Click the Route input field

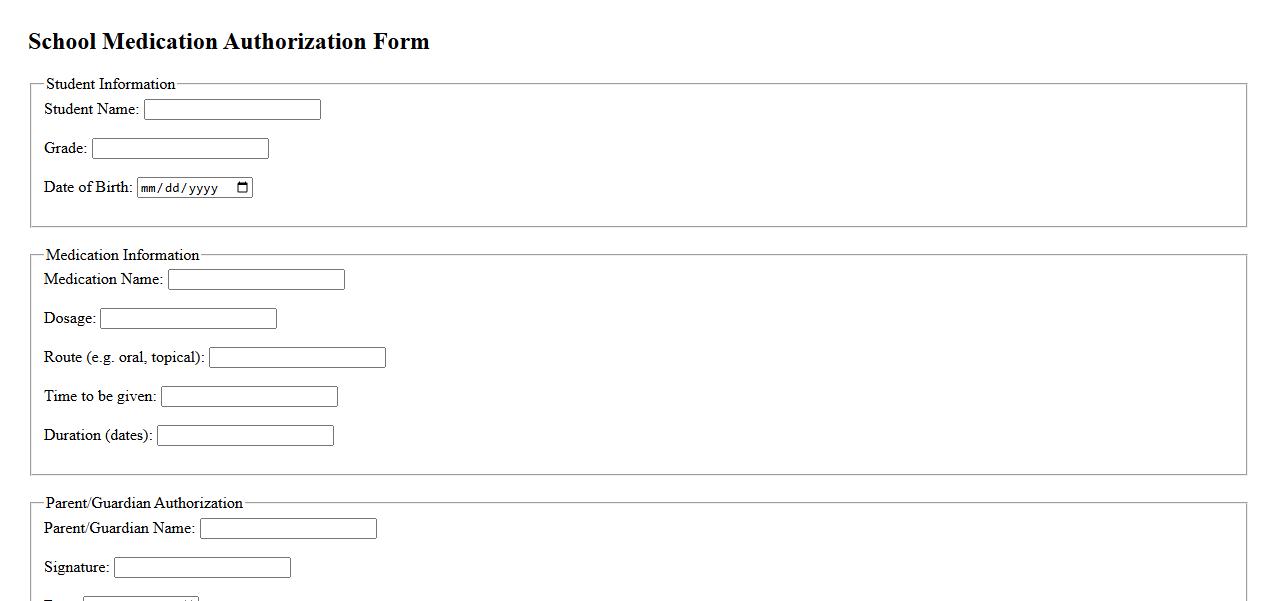[297, 358]
